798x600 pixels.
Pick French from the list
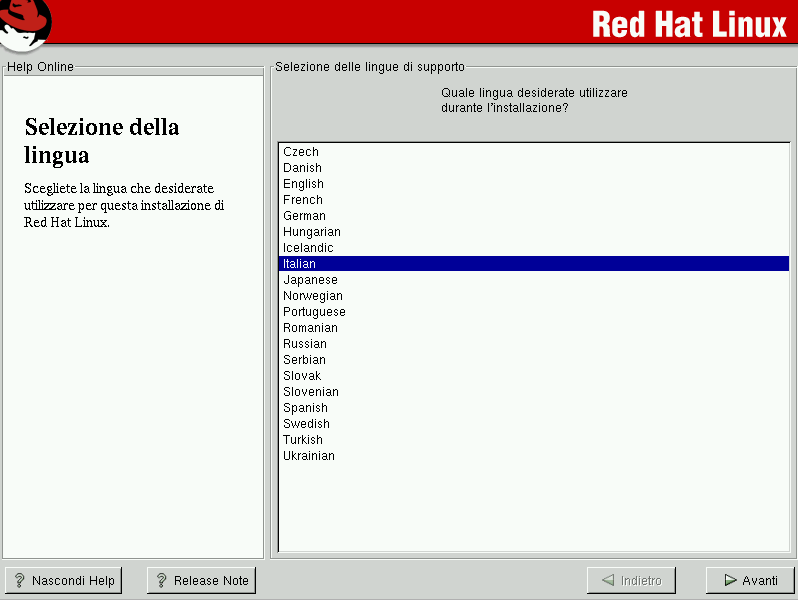[302, 200]
